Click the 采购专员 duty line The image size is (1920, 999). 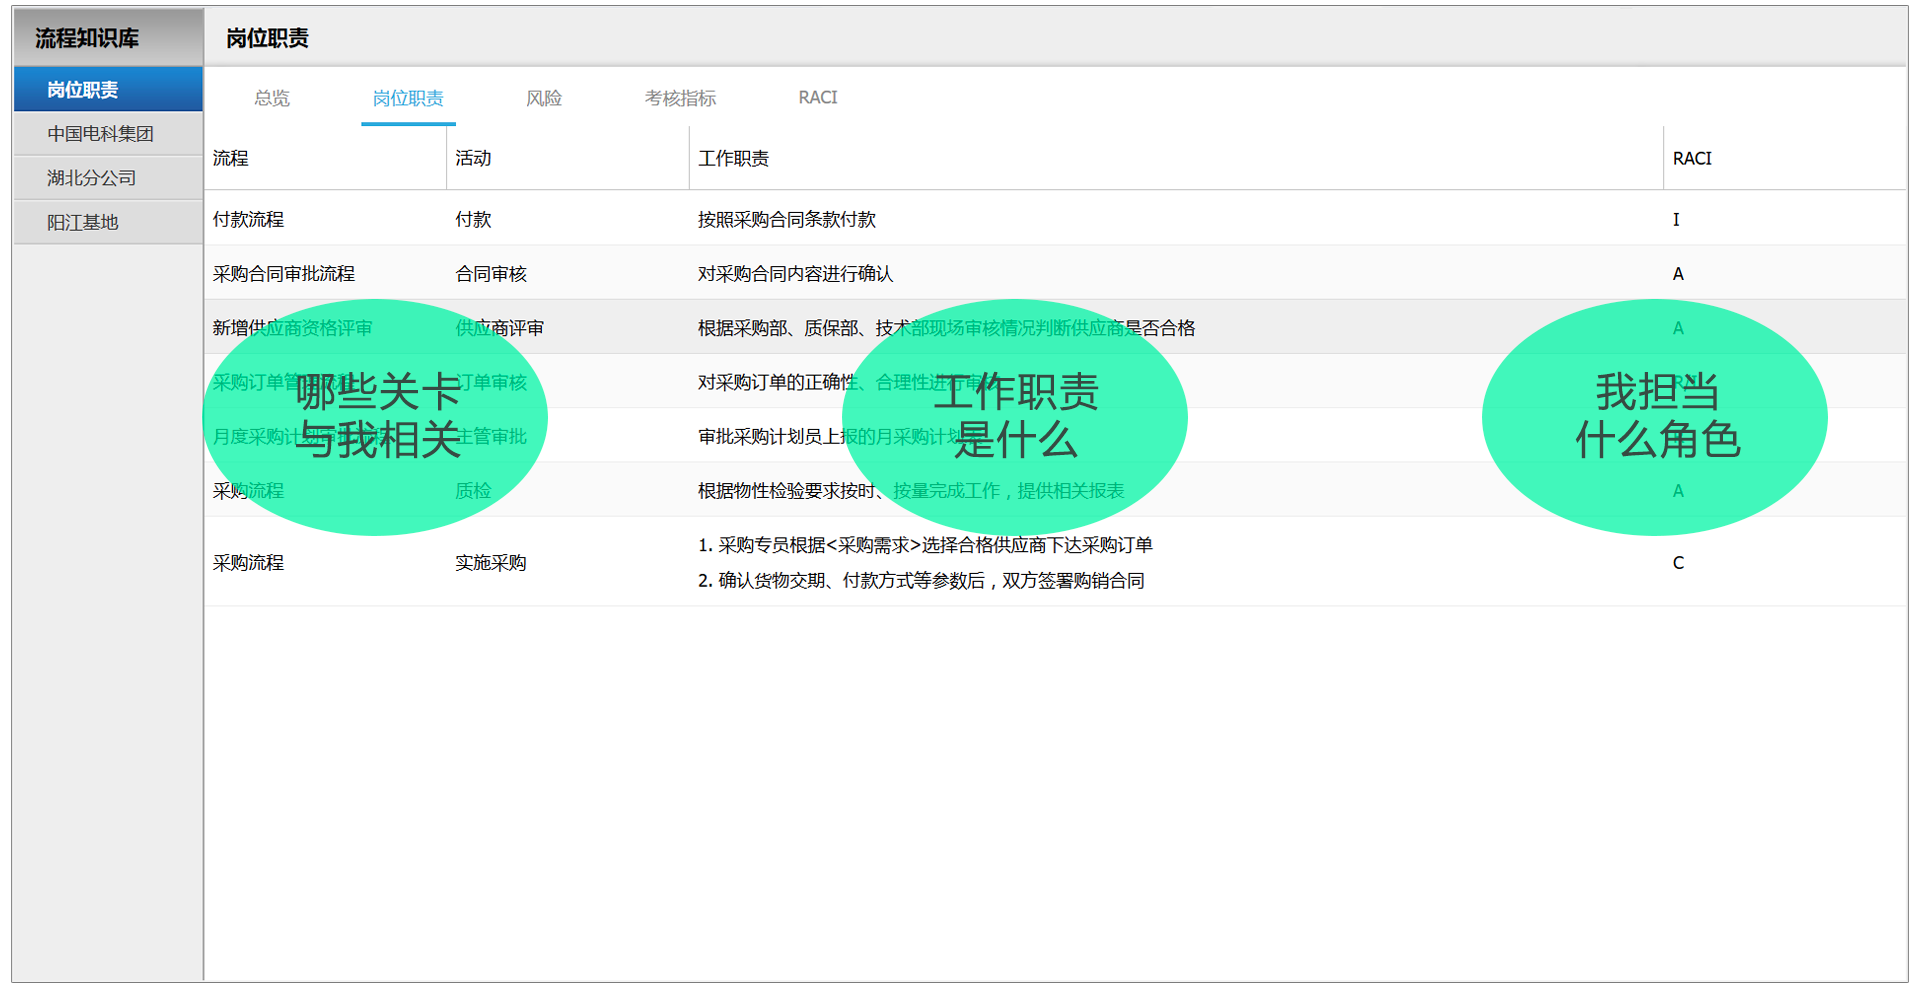(925, 544)
